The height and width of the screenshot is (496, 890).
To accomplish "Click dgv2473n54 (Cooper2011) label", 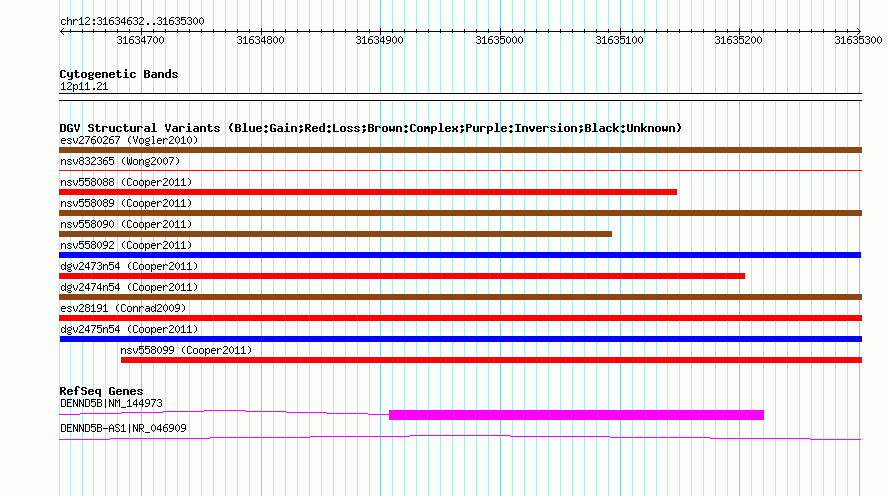I will point(129,266).
